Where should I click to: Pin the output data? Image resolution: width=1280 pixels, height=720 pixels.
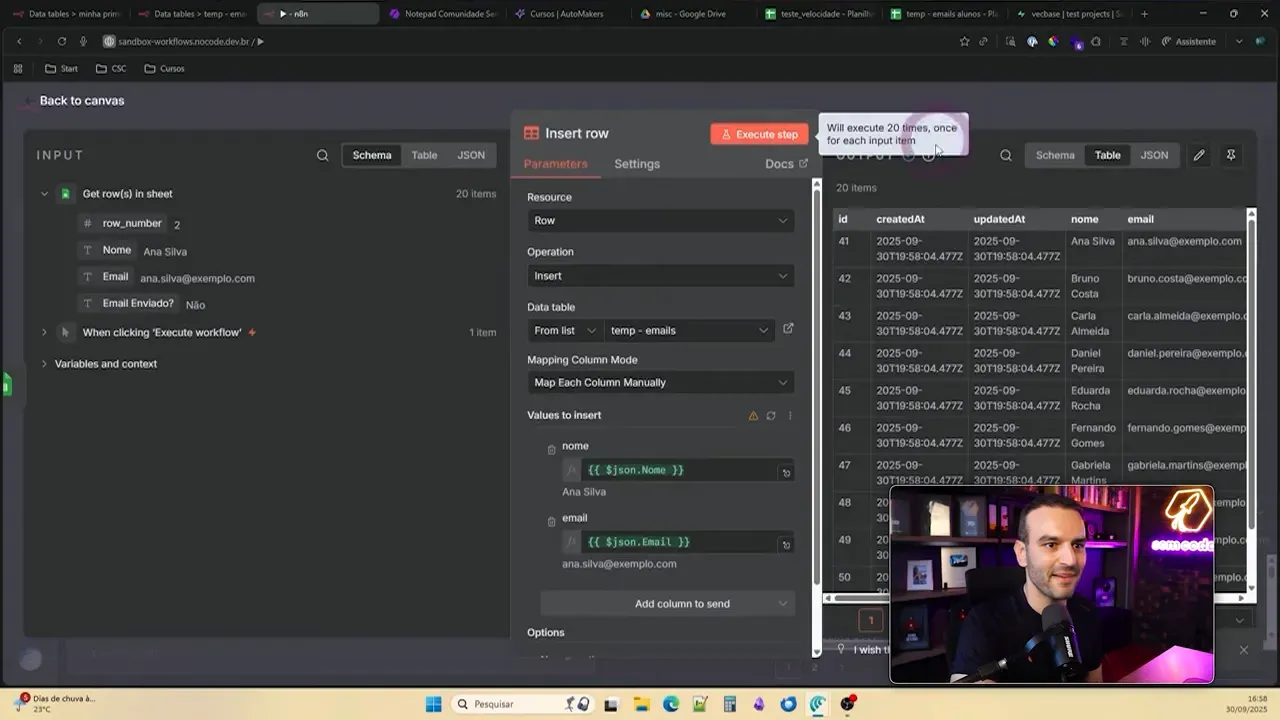point(1231,155)
